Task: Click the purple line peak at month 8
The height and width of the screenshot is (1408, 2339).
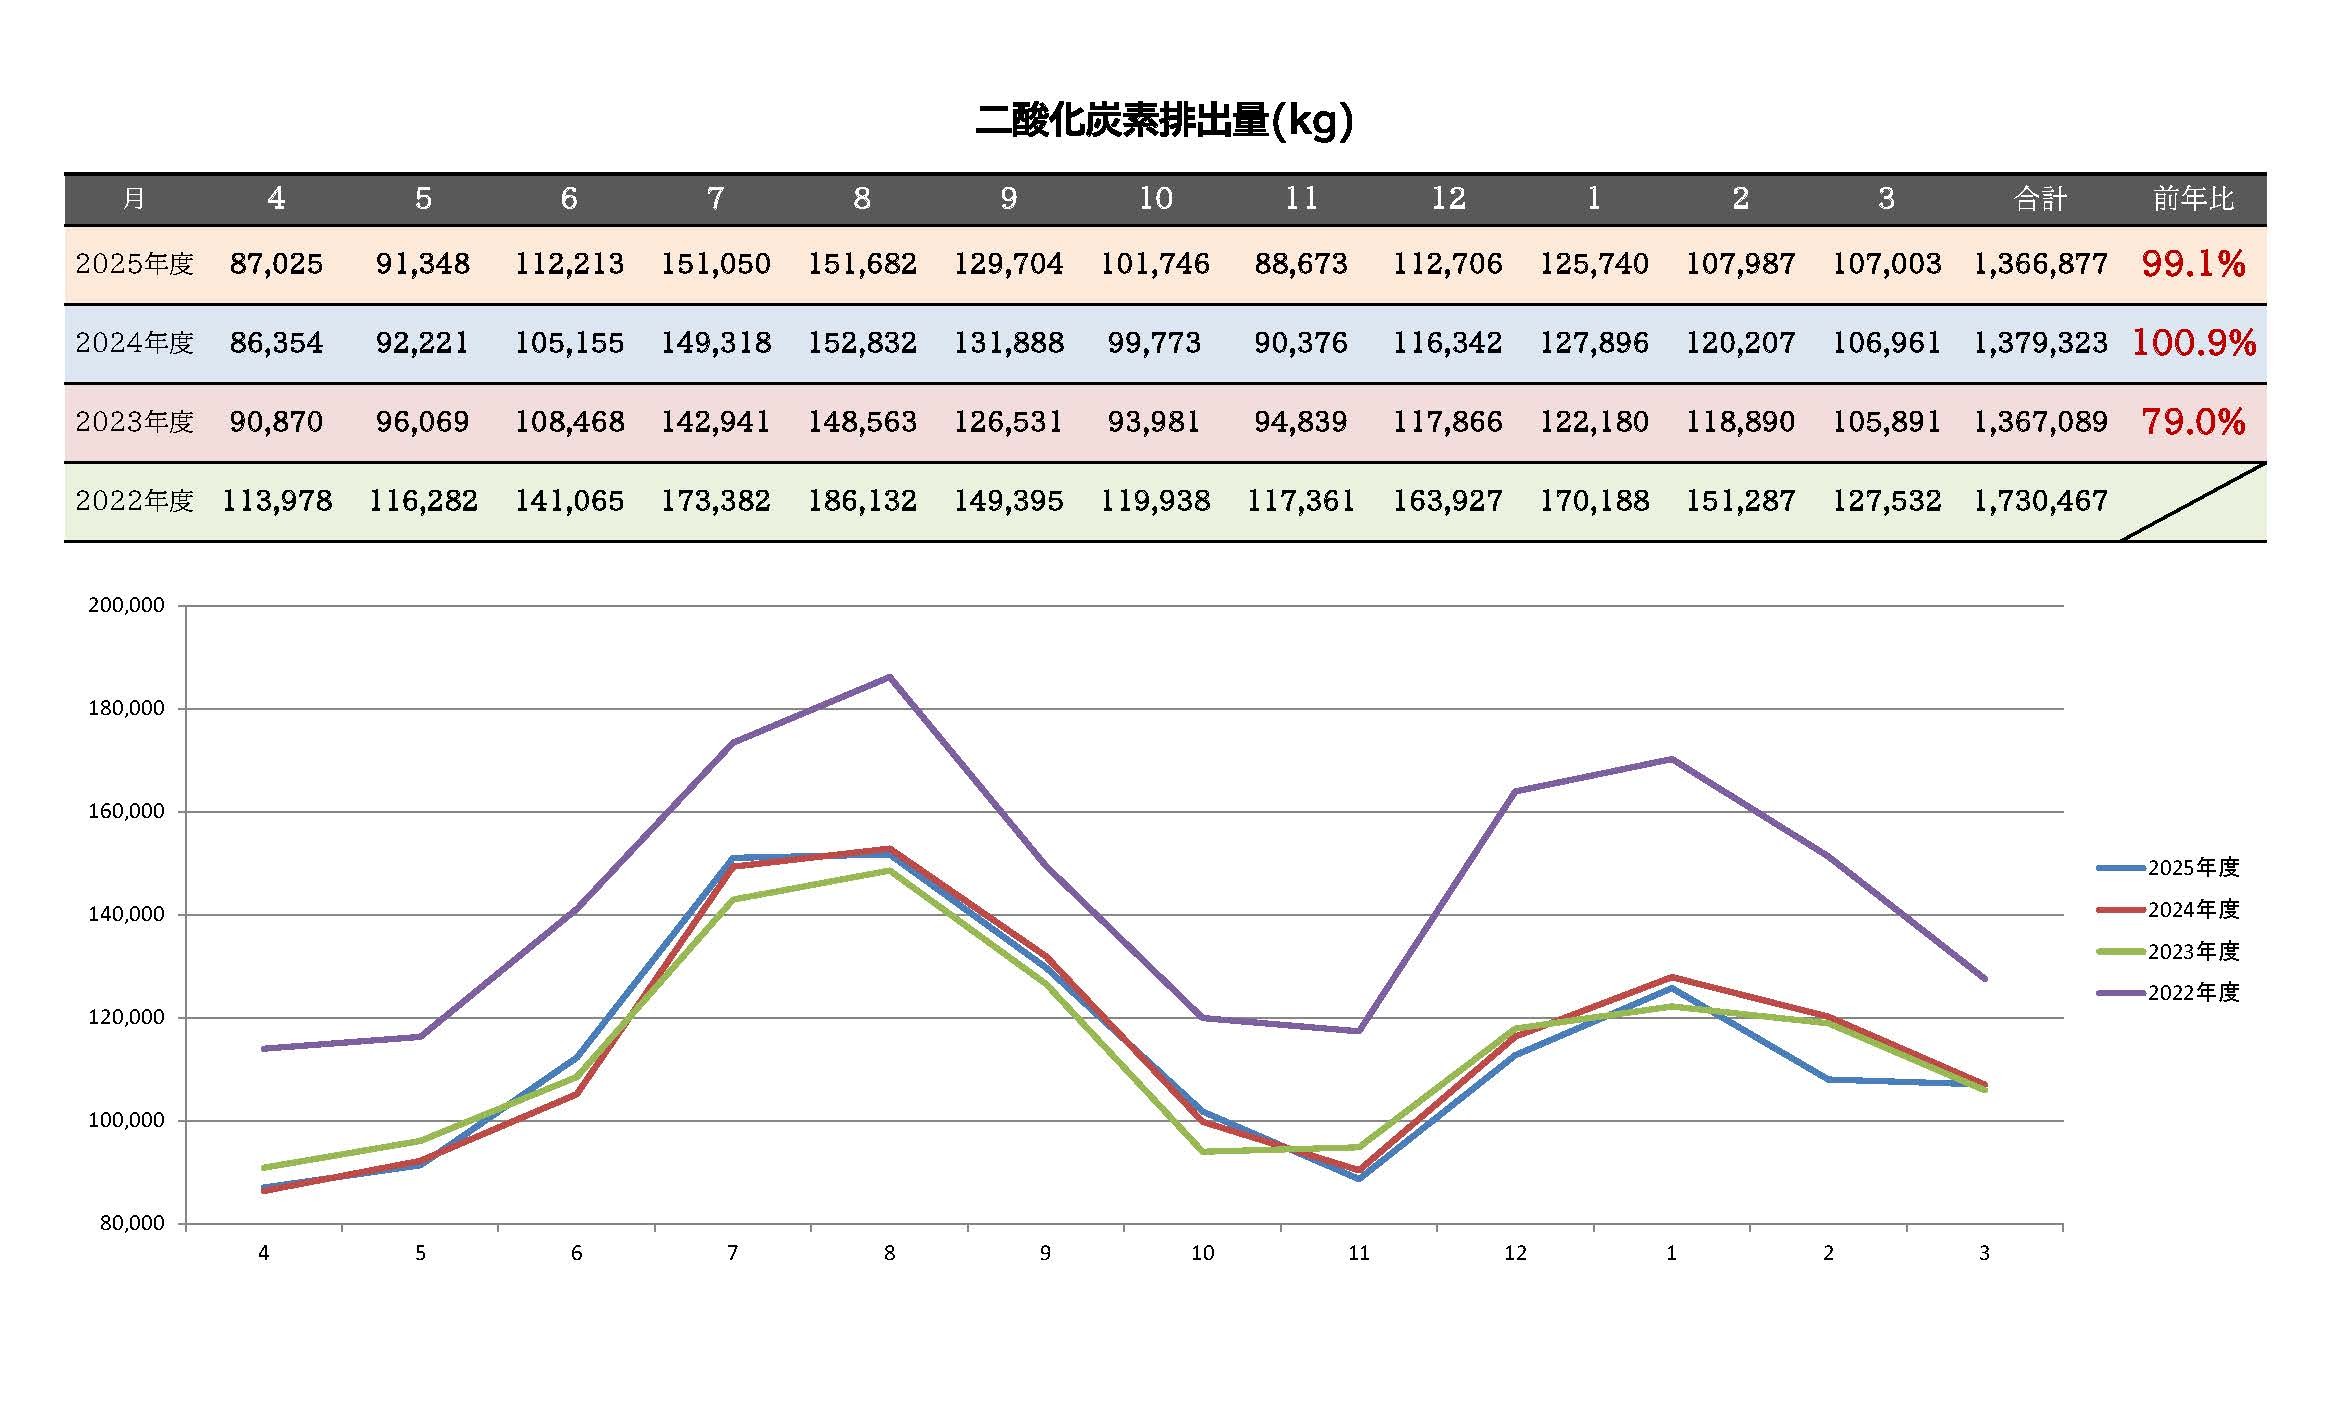Action: pyautogui.click(x=889, y=677)
